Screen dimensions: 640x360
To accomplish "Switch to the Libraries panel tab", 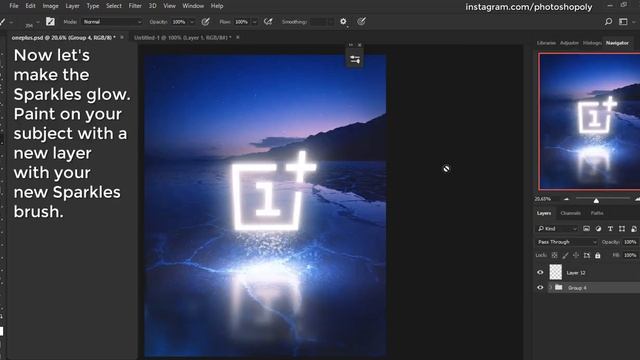I will 546,43.
